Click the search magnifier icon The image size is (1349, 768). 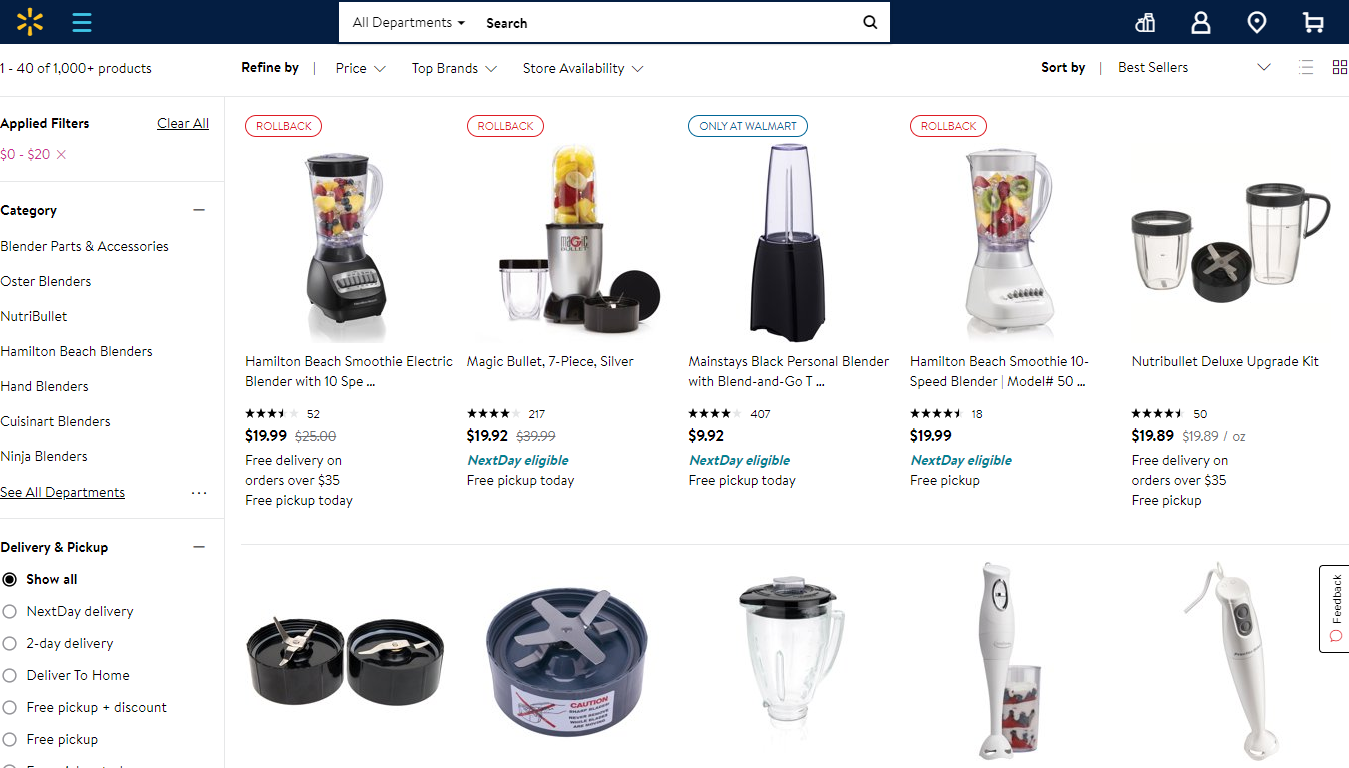coord(870,22)
